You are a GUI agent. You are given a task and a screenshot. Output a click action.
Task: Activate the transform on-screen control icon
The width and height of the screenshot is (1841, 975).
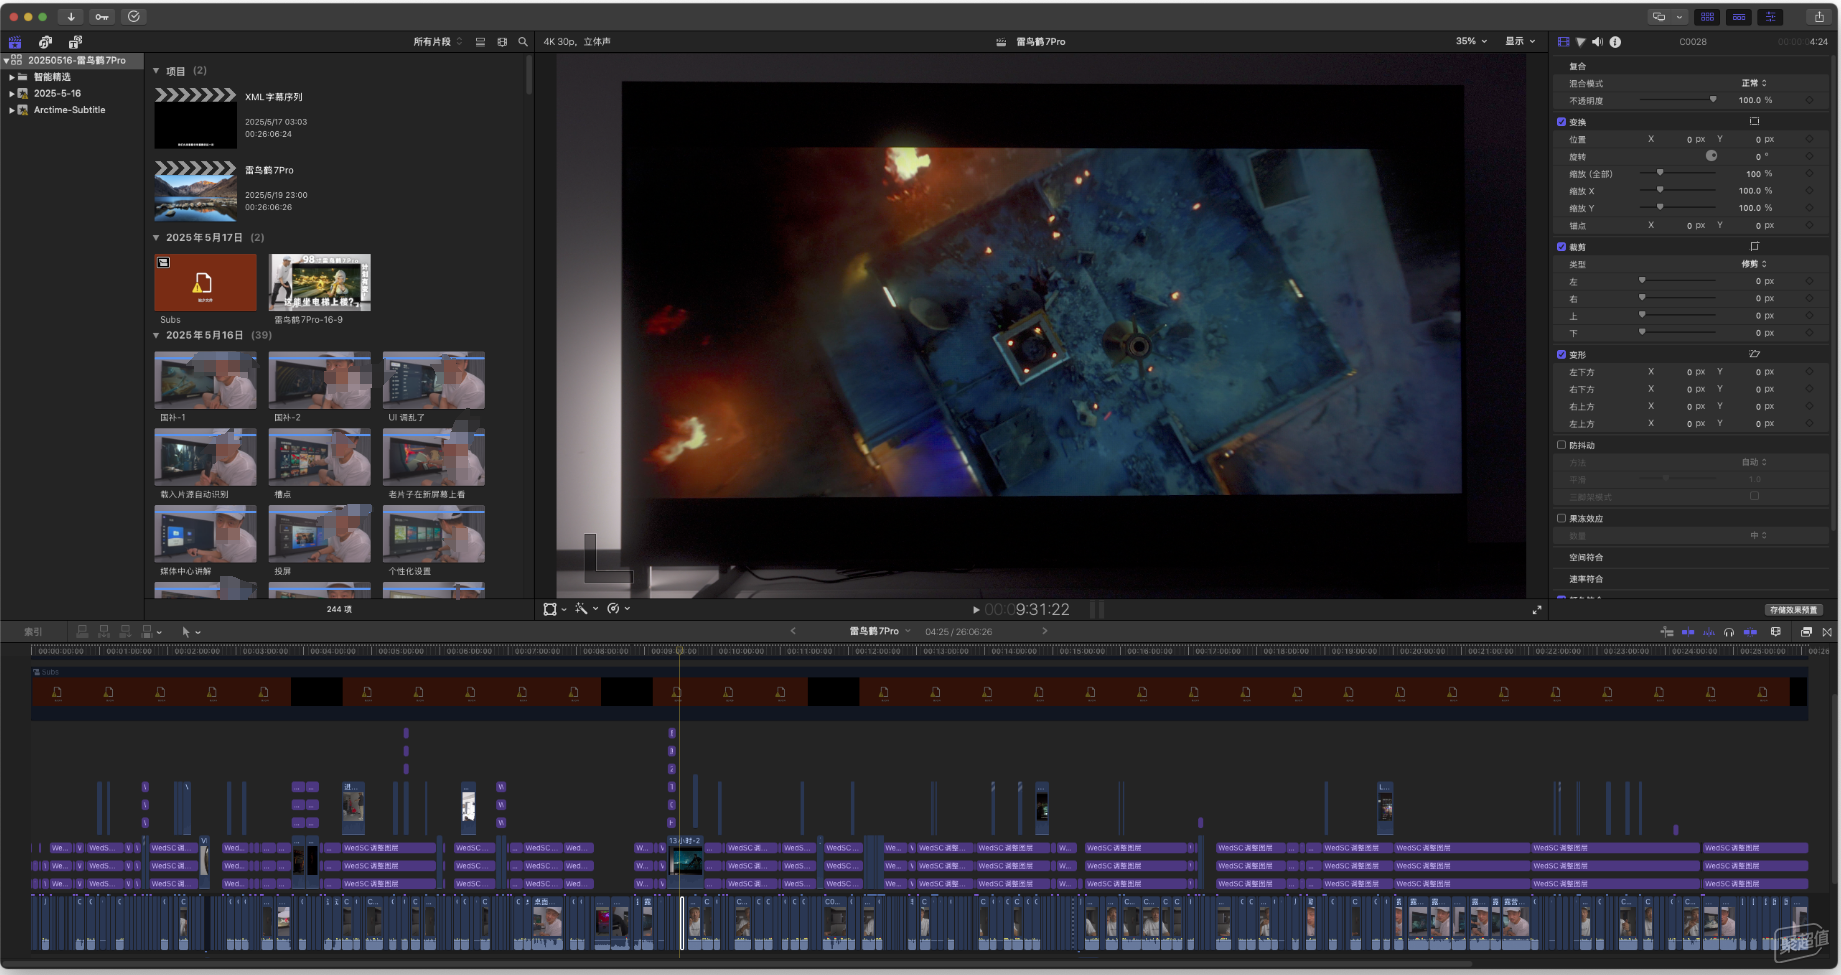[x=1754, y=121]
